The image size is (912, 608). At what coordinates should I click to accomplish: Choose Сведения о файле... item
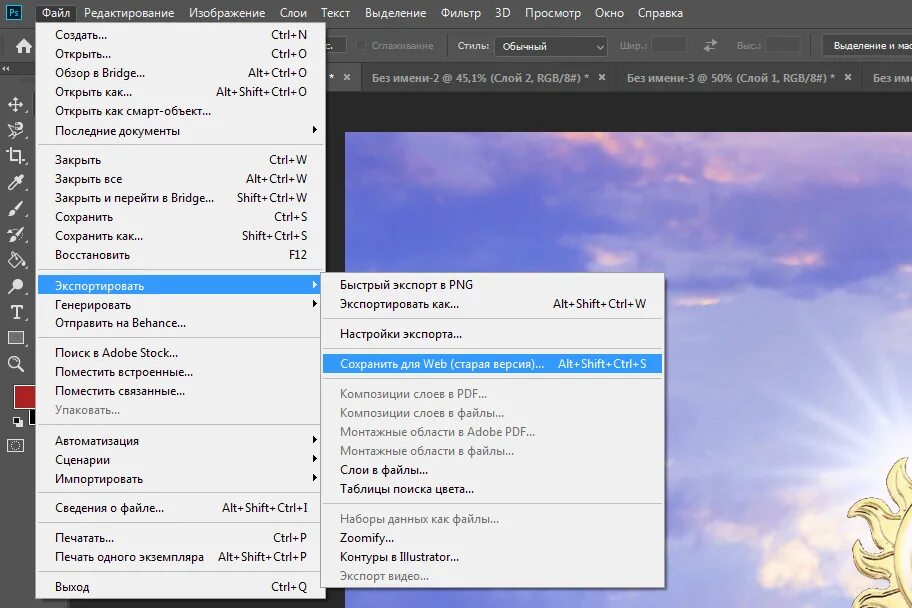[181, 508]
